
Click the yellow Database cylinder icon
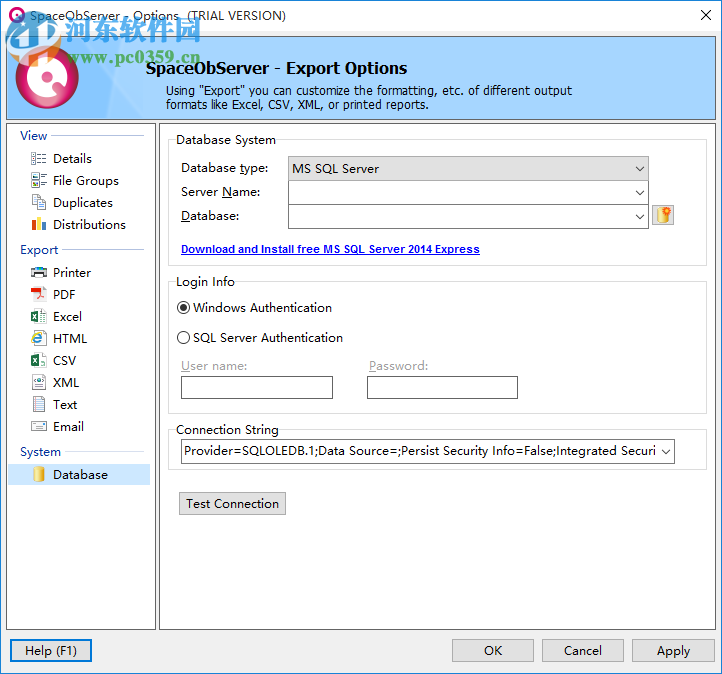(39, 475)
